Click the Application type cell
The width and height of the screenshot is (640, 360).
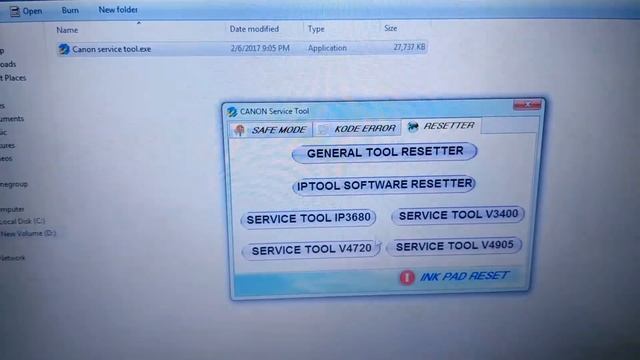(x=327, y=48)
